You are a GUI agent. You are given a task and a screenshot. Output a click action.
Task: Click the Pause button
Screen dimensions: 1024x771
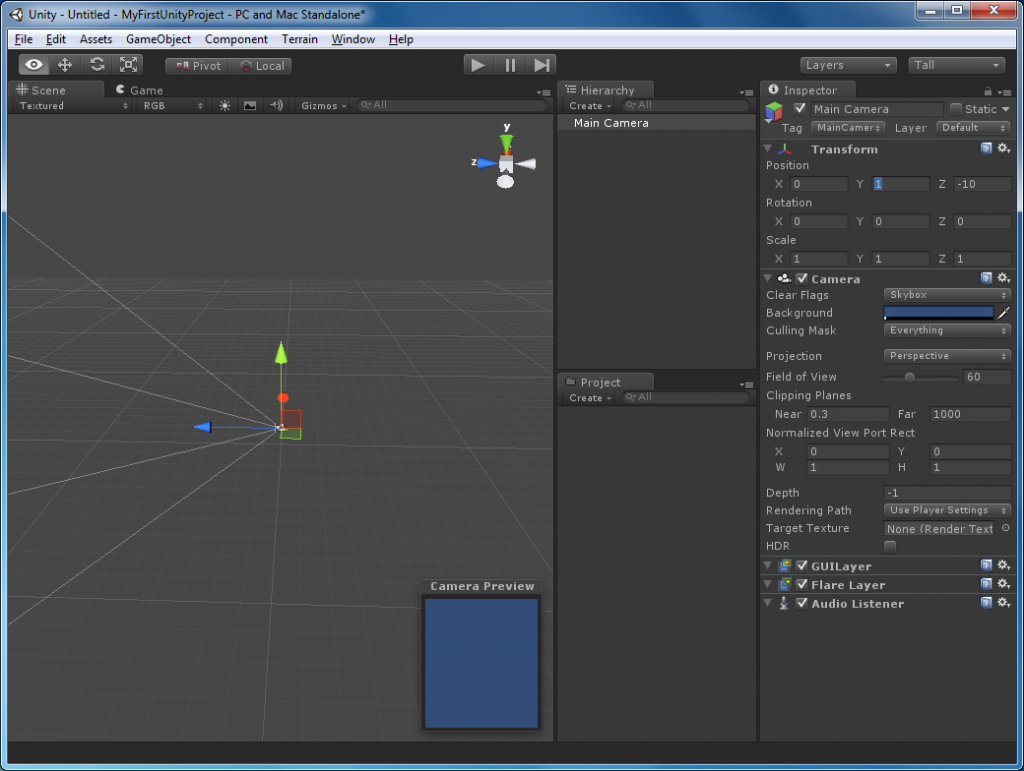(510, 65)
